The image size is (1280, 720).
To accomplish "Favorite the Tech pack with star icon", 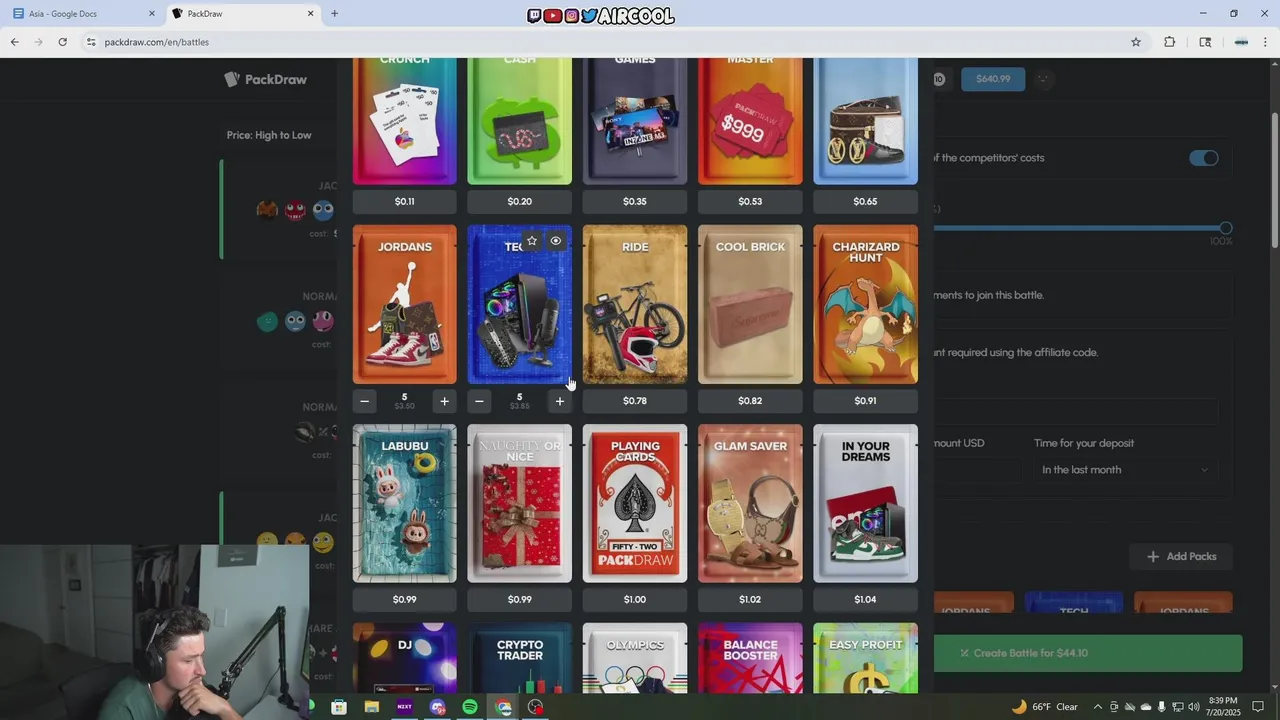I will click(532, 241).
